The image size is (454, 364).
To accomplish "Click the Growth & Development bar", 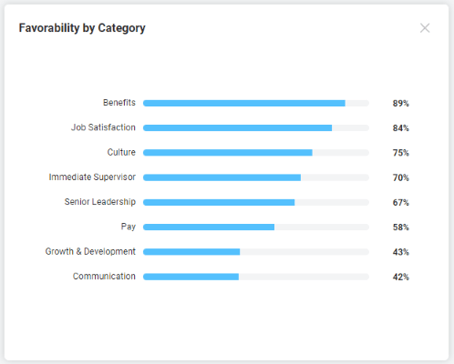I will tap(256, 252).
